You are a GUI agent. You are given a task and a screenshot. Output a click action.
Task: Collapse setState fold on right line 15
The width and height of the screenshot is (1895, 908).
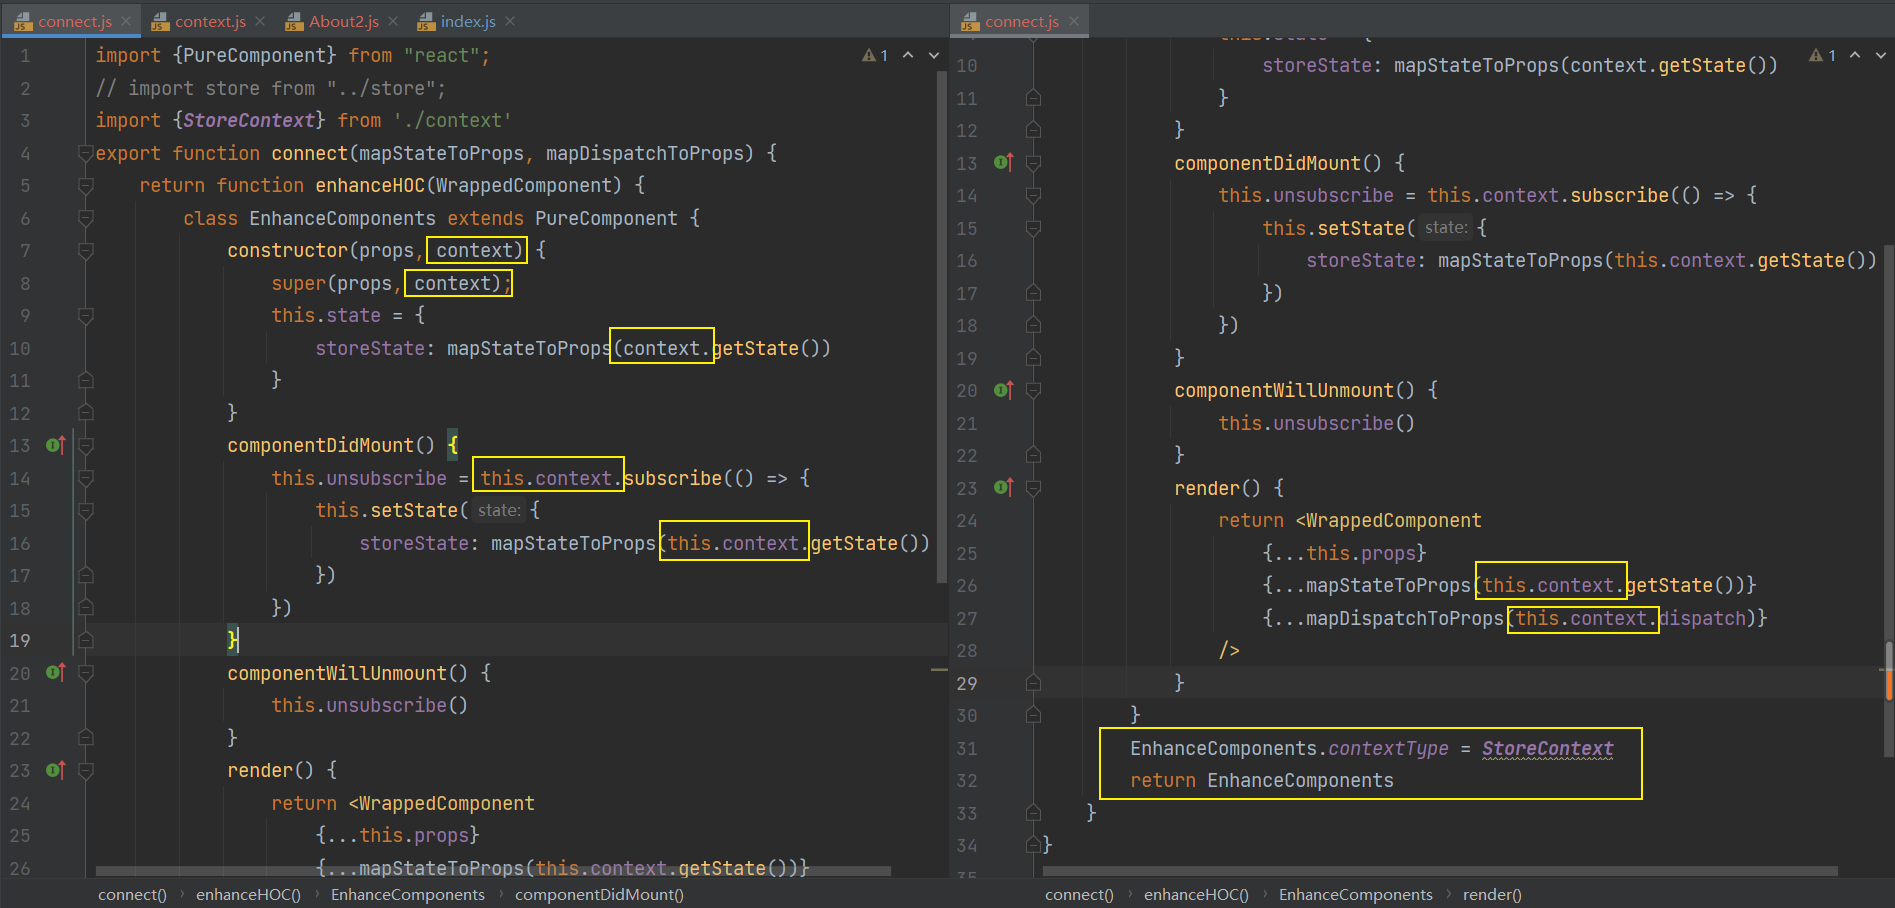(1034, 228)
